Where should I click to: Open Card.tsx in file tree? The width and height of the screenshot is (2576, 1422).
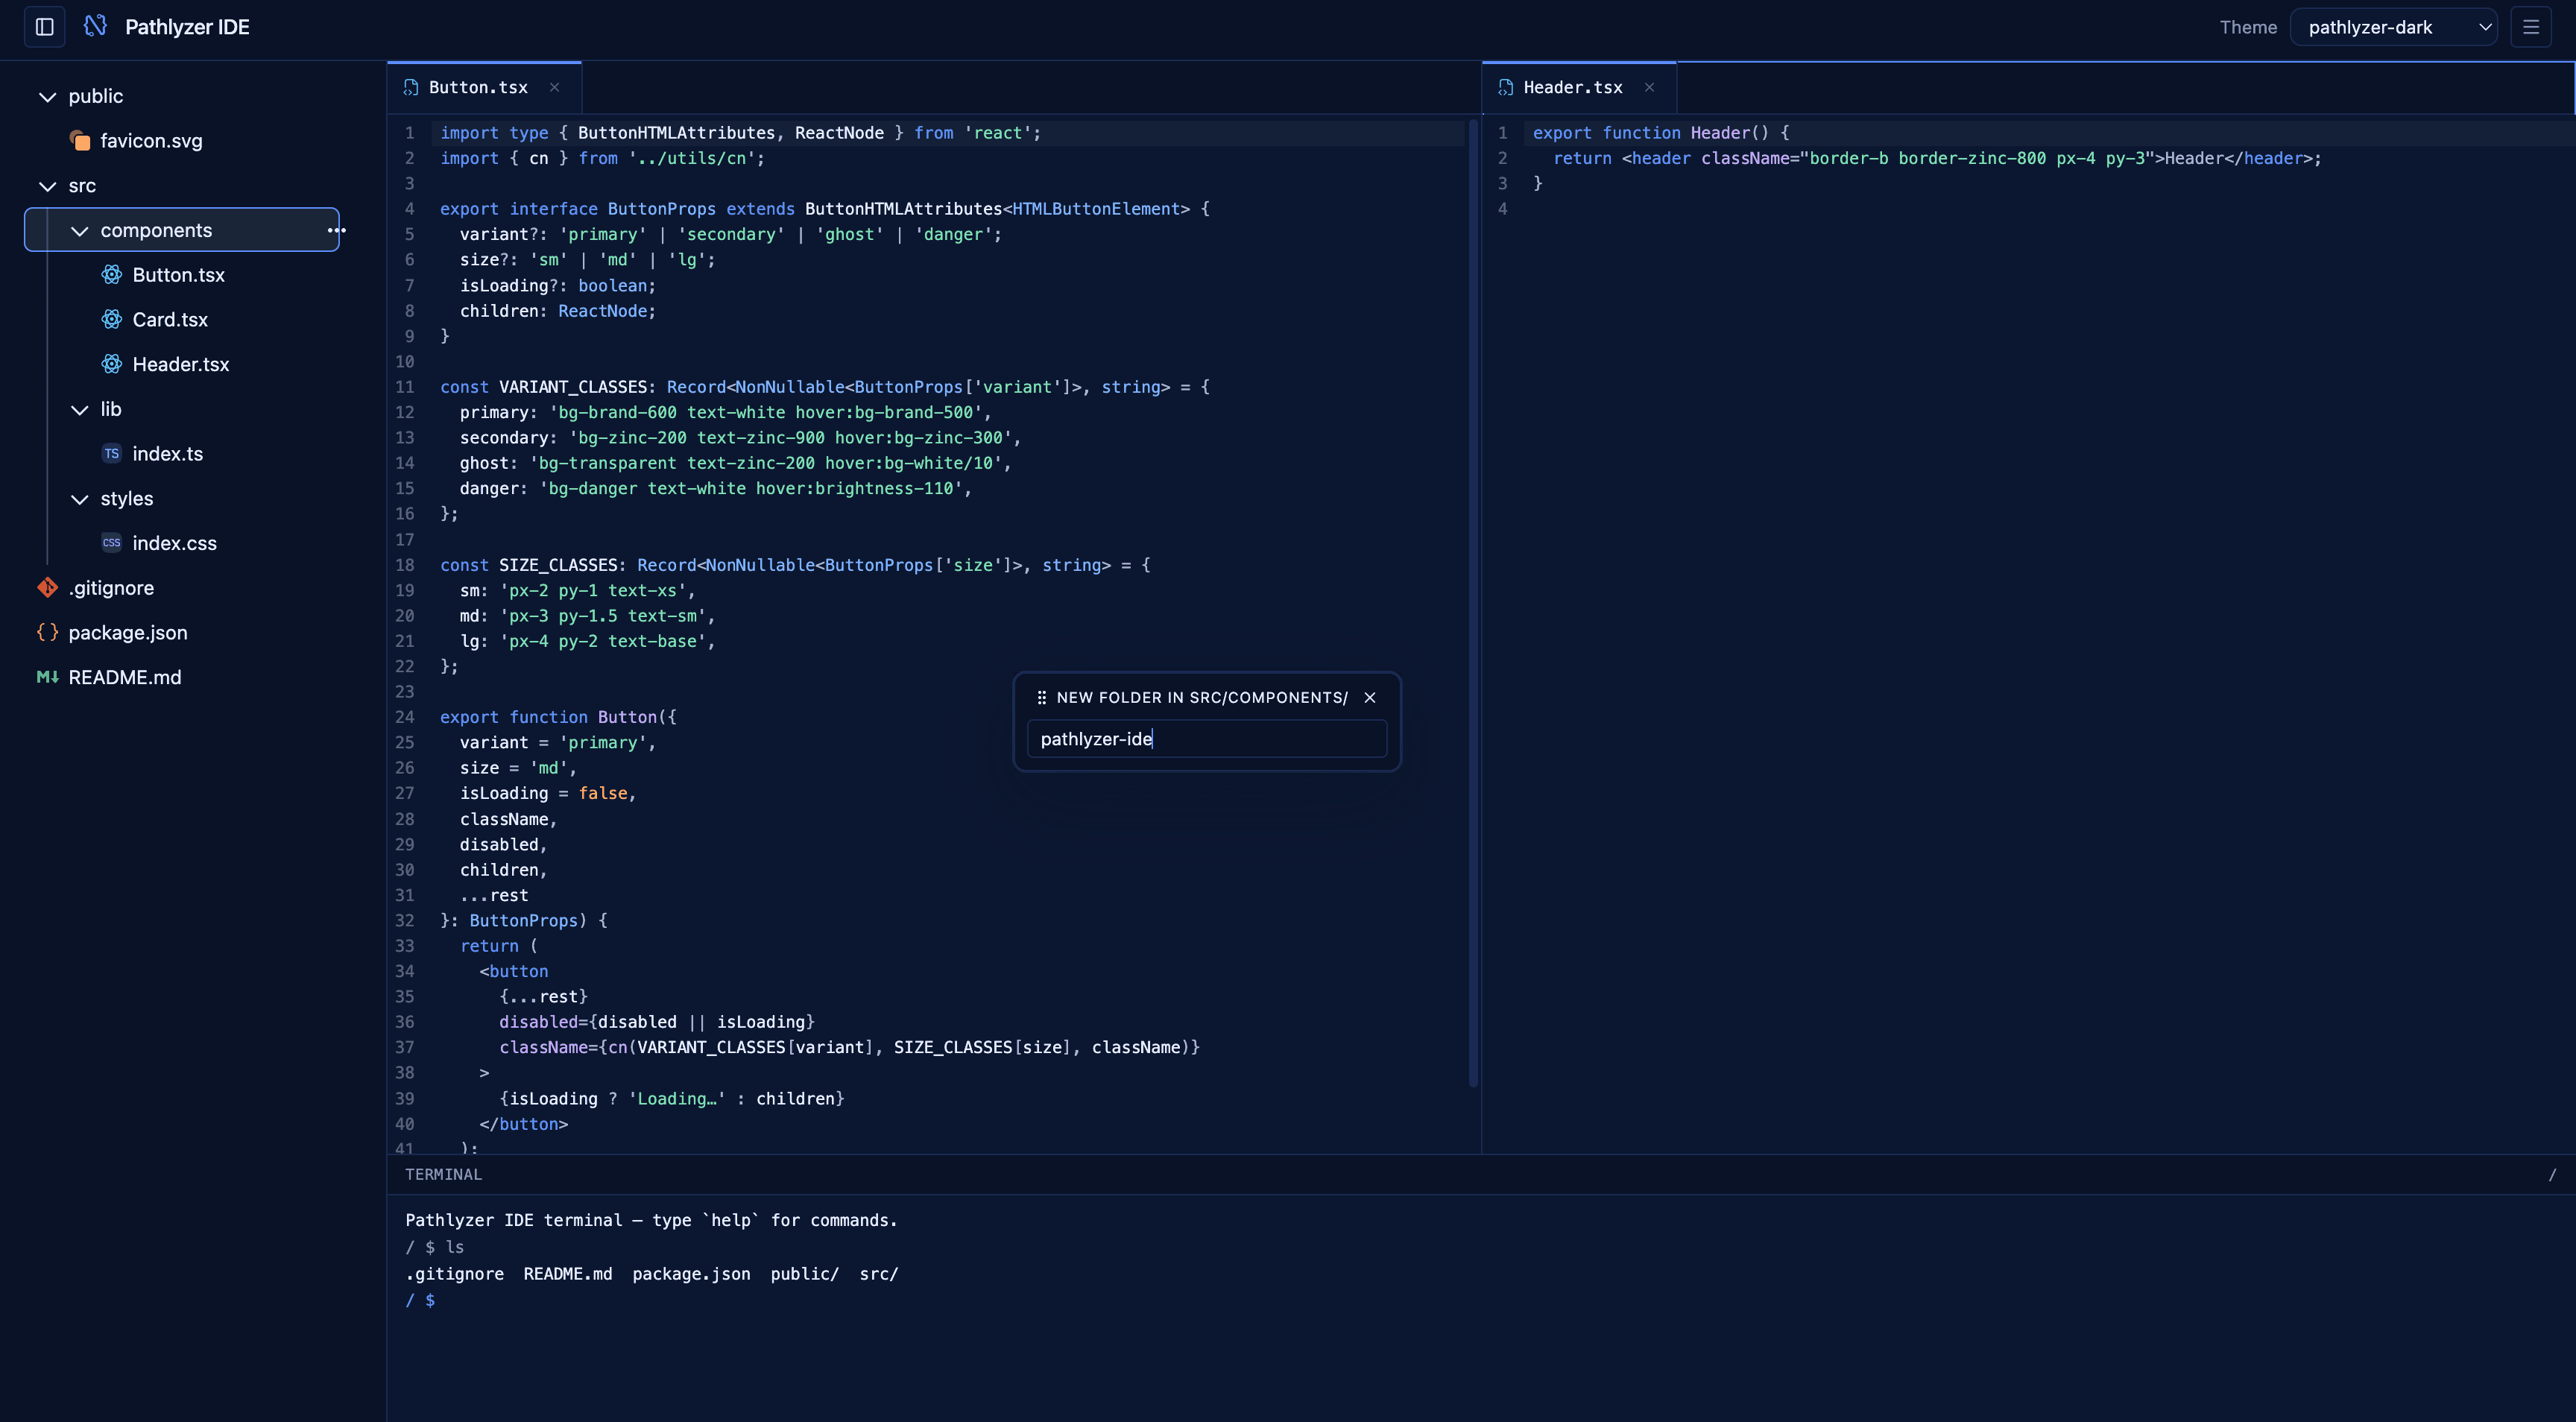170,320
